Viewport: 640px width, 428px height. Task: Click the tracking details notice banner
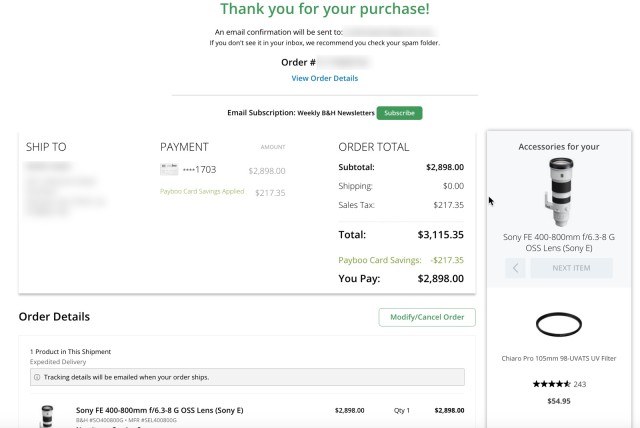point(247,377)
